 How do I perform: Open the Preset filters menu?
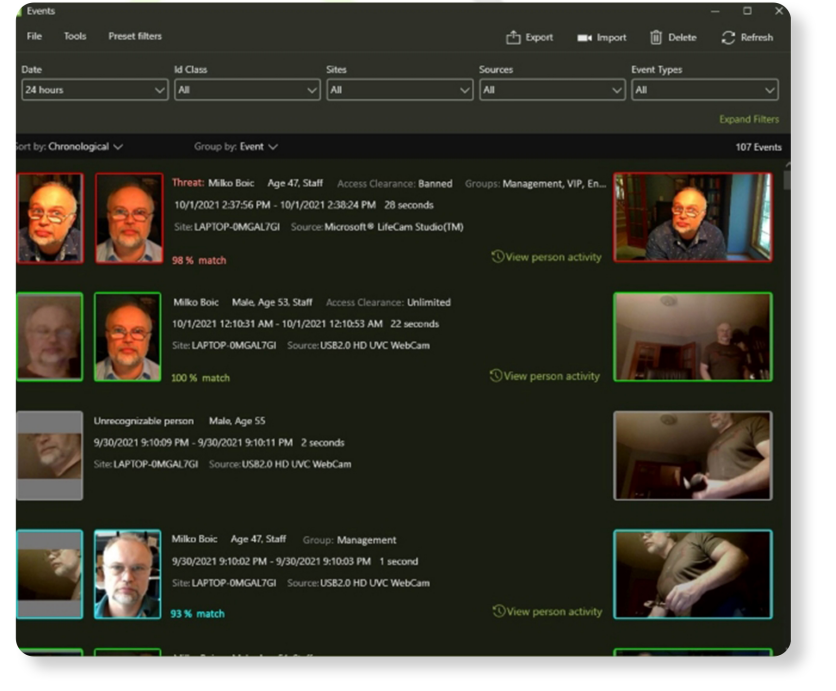click(x=135, y=37)
